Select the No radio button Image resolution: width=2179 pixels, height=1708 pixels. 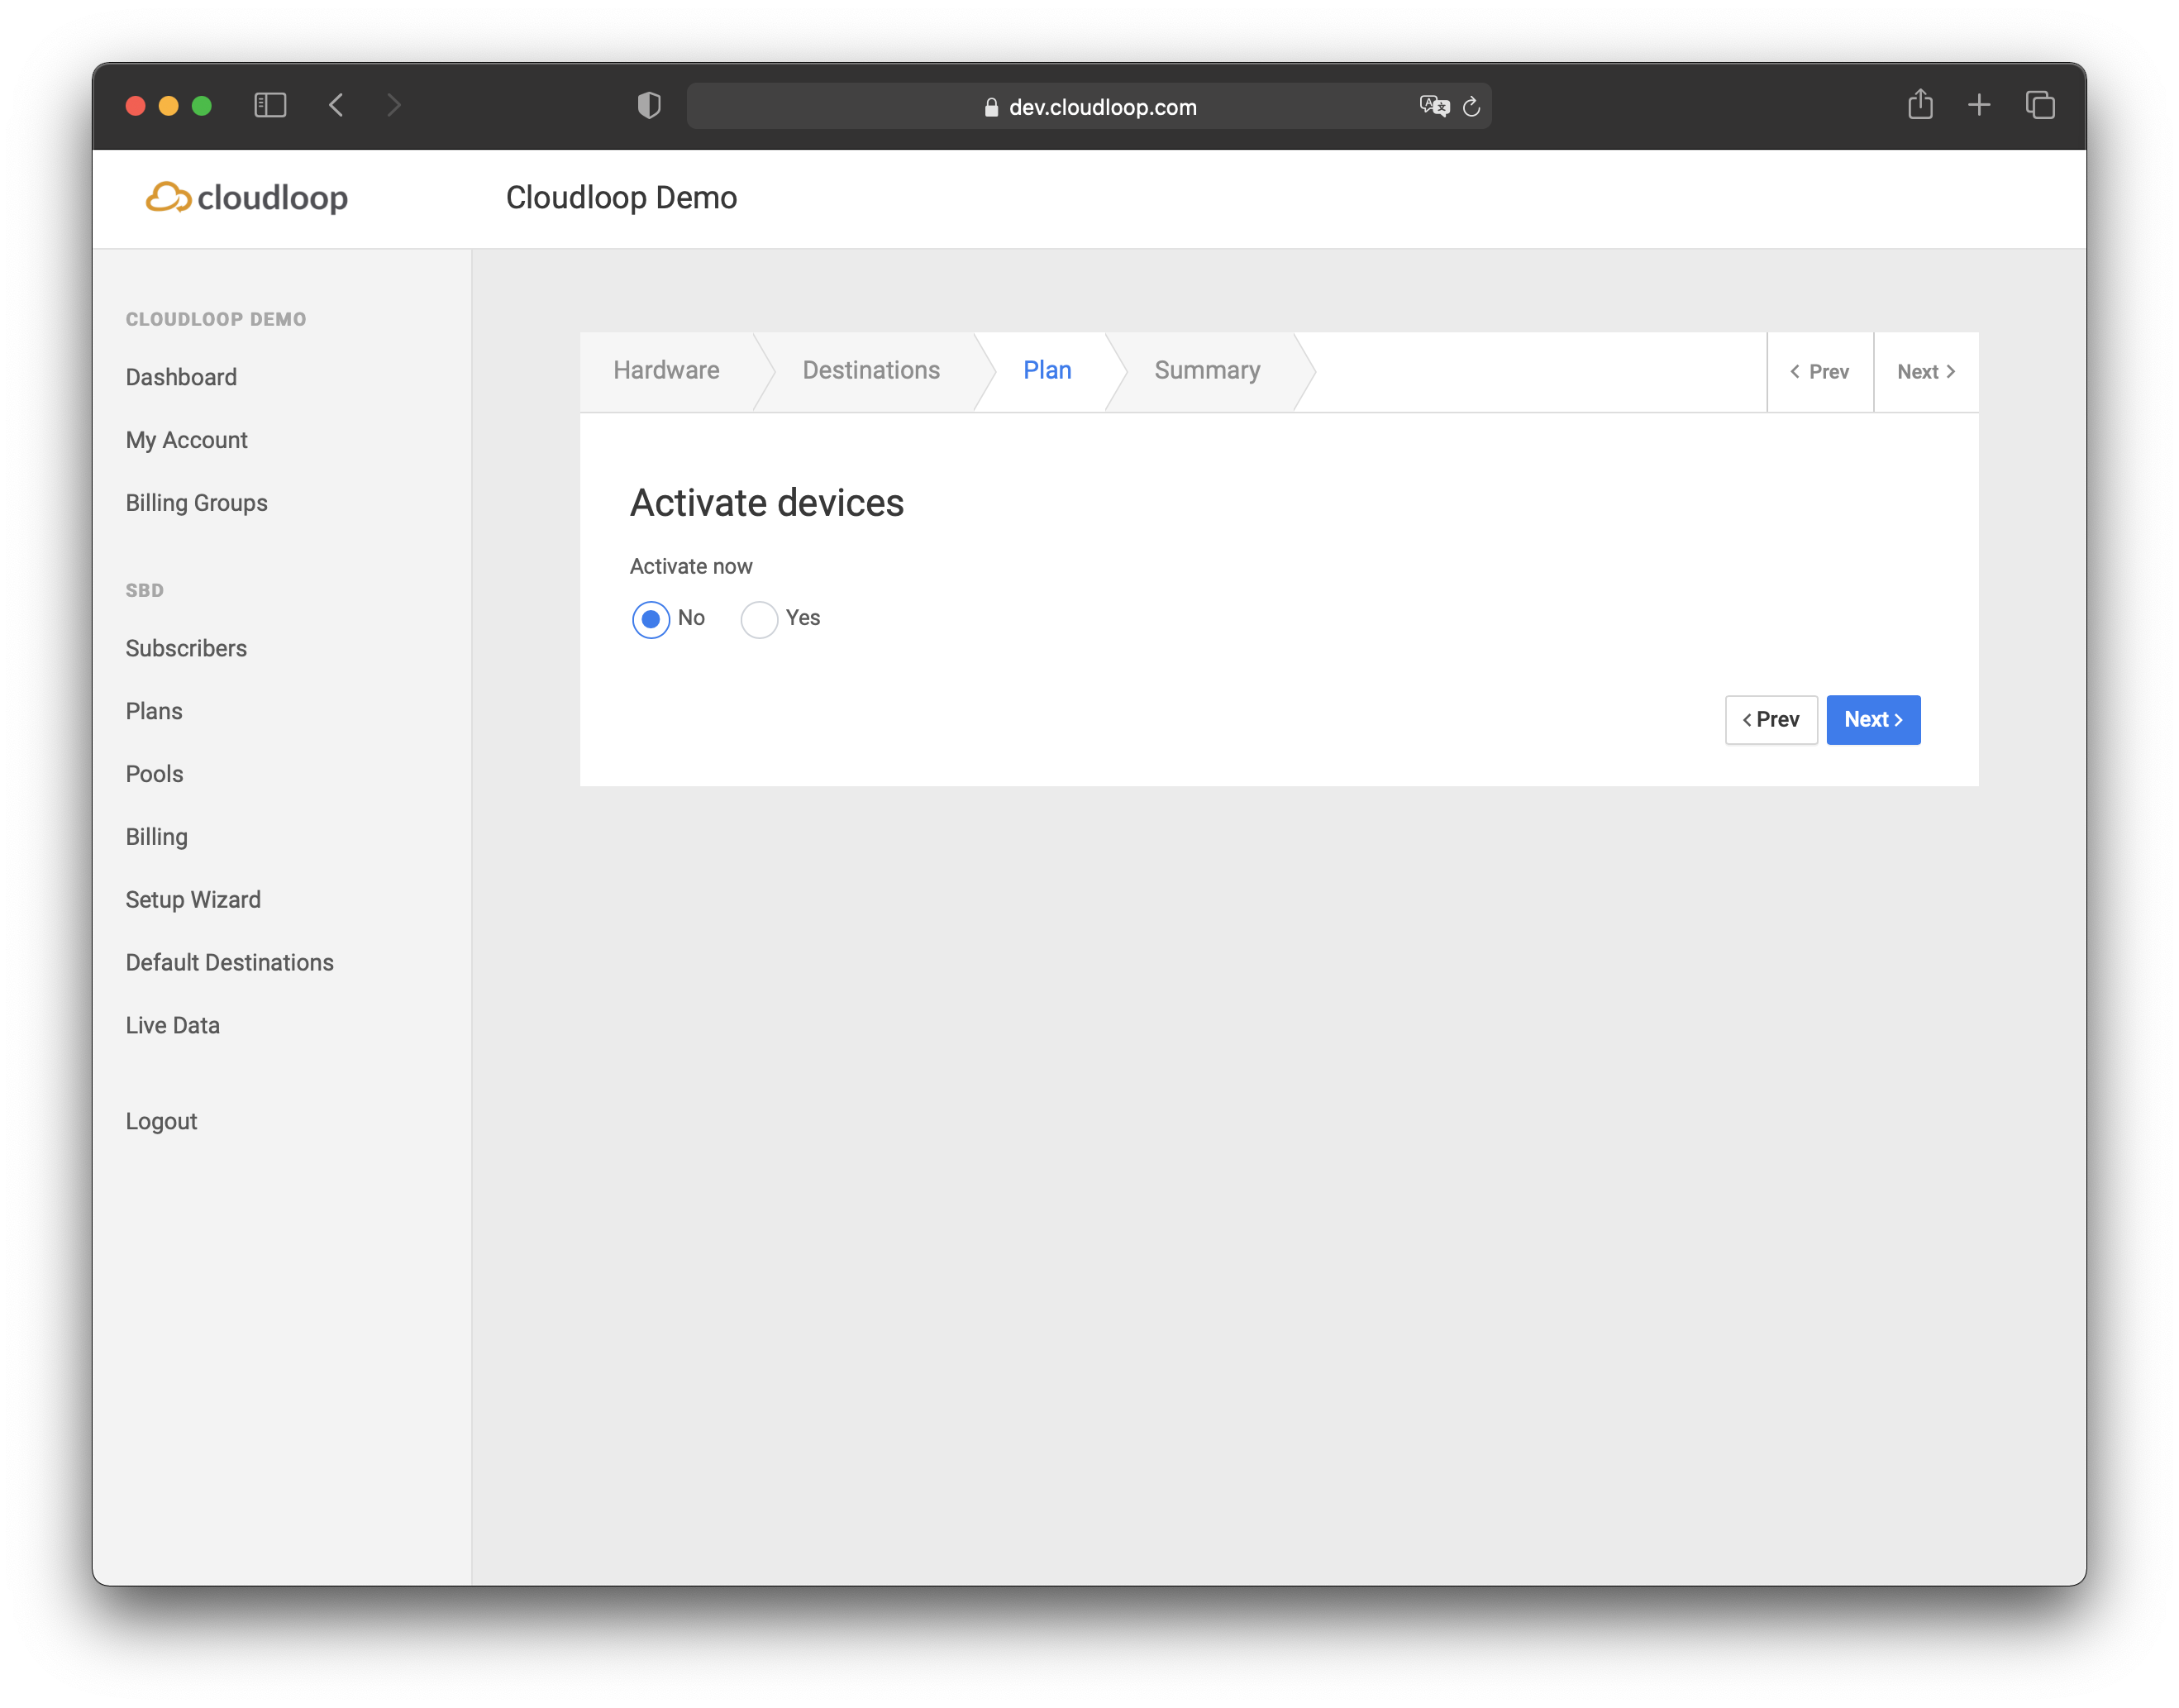click(x=651, y=619)
